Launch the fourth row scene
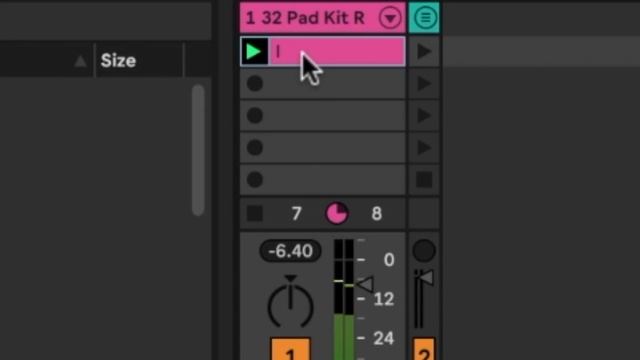Image resolution: width=640 pixels, height=360 pixels. [424, 147]
